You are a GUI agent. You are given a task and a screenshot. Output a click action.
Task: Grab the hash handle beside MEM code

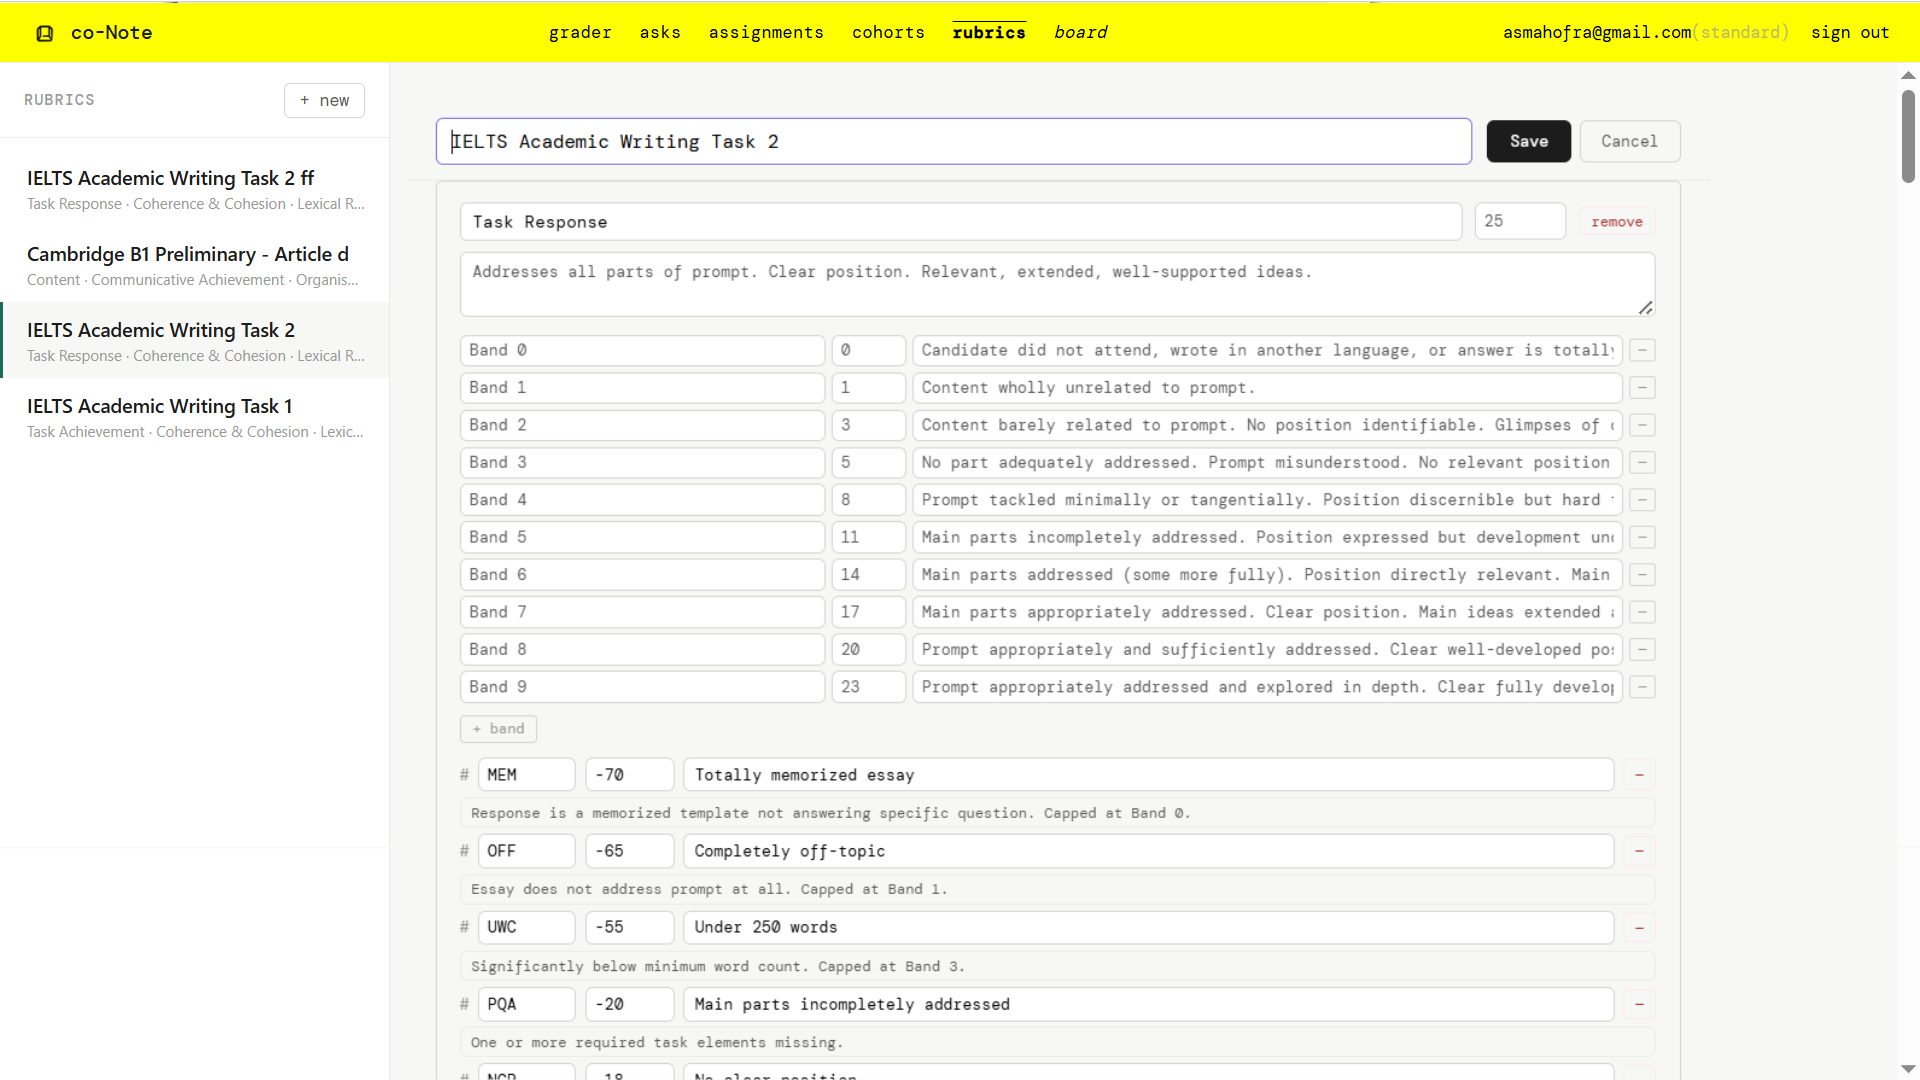coord(464,775)
